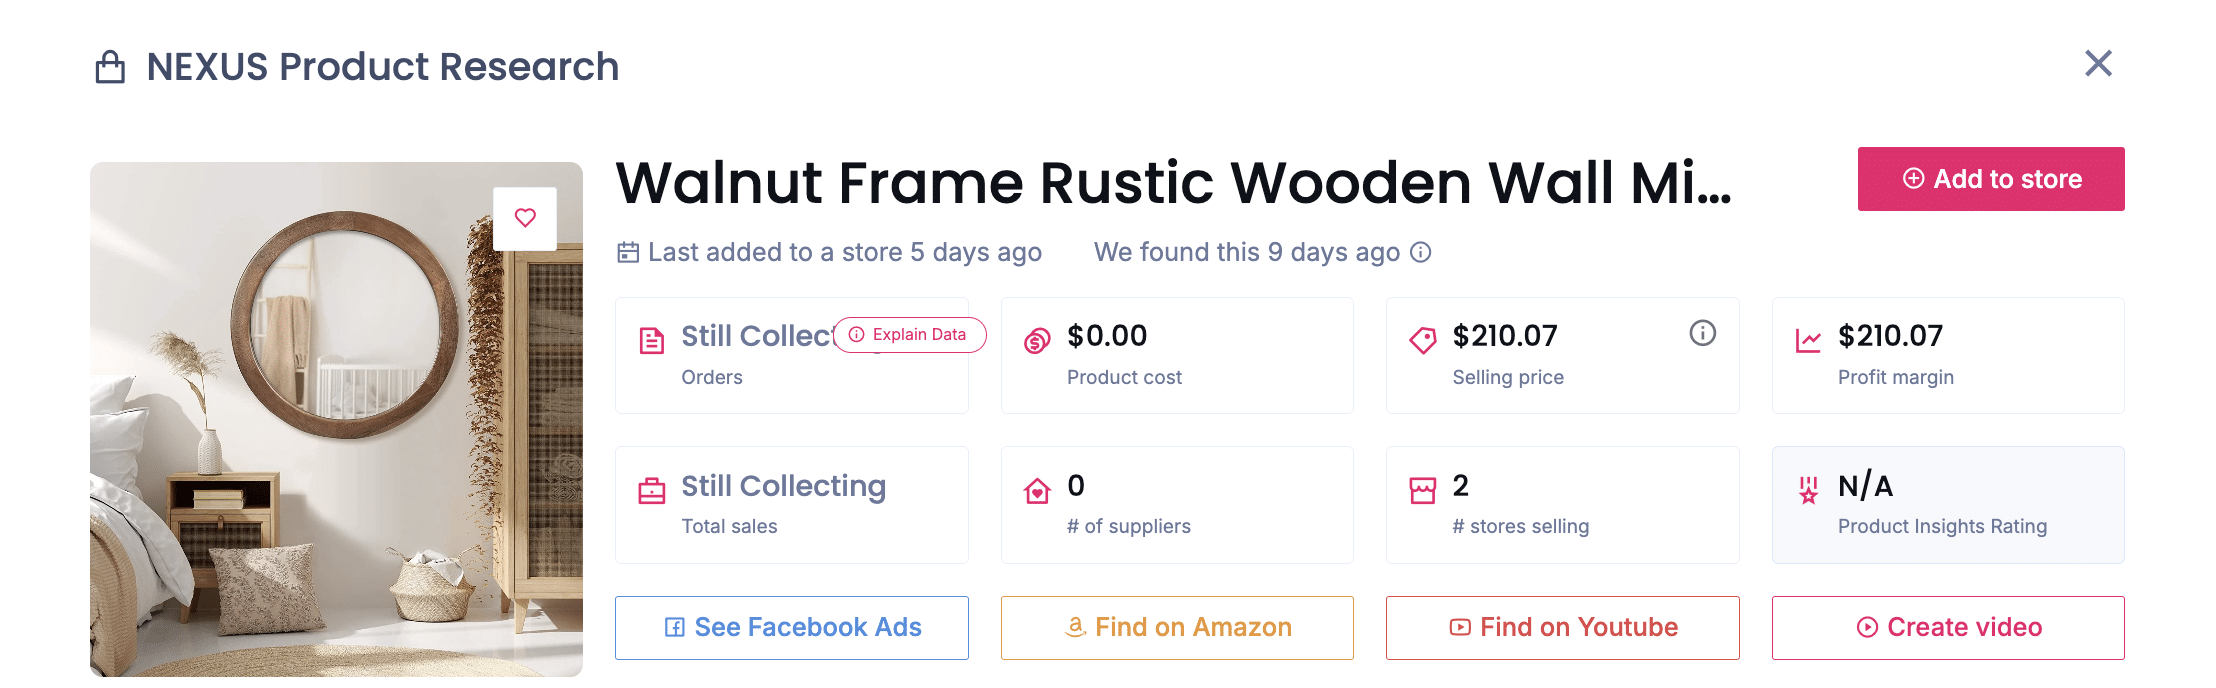This screenshot has height=688, width=2216.
Task: Click the calendar icon next to last added date
Action: click(x=627, y=252)
